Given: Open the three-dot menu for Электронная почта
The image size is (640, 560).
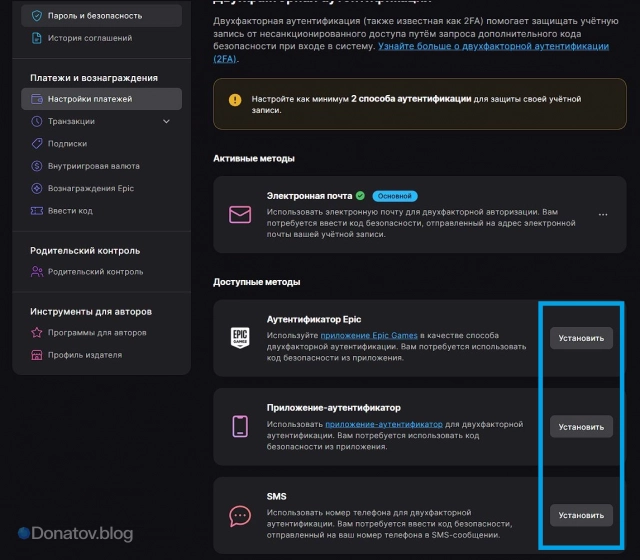Looking at the screenshot, I should (602, 215).
